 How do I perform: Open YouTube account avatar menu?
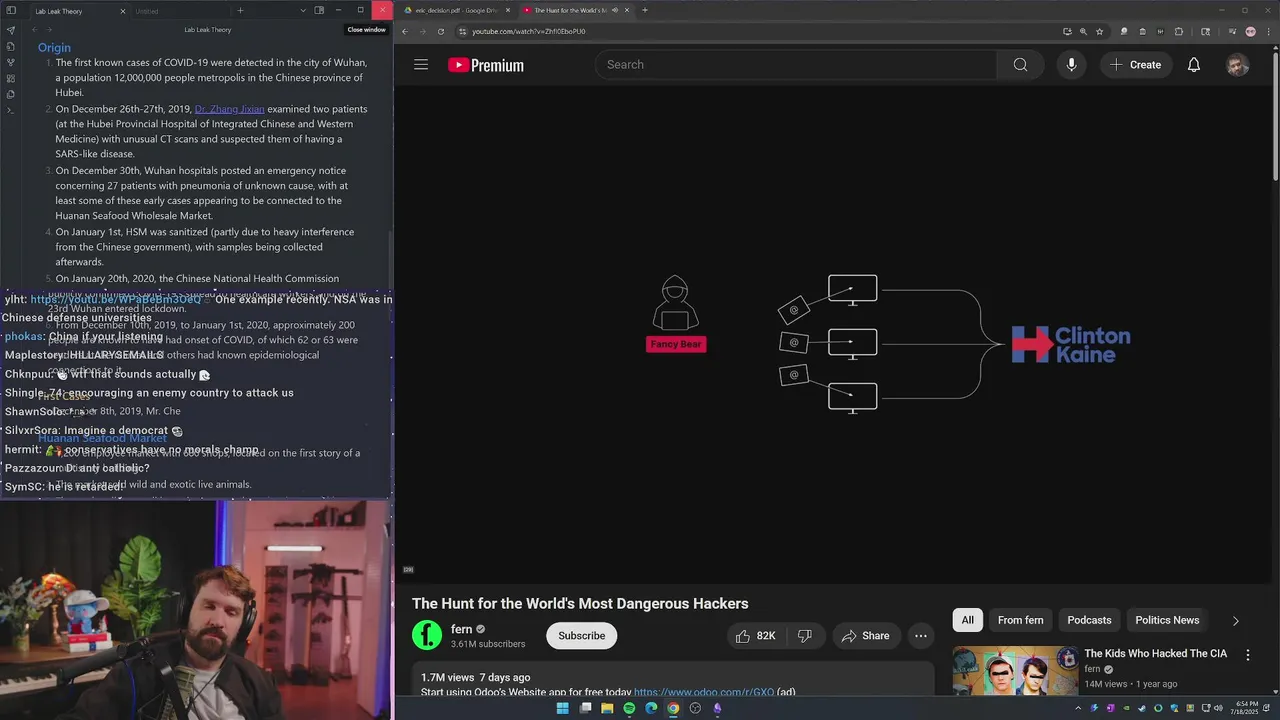pyautogui.click(x=1238, y=65)
